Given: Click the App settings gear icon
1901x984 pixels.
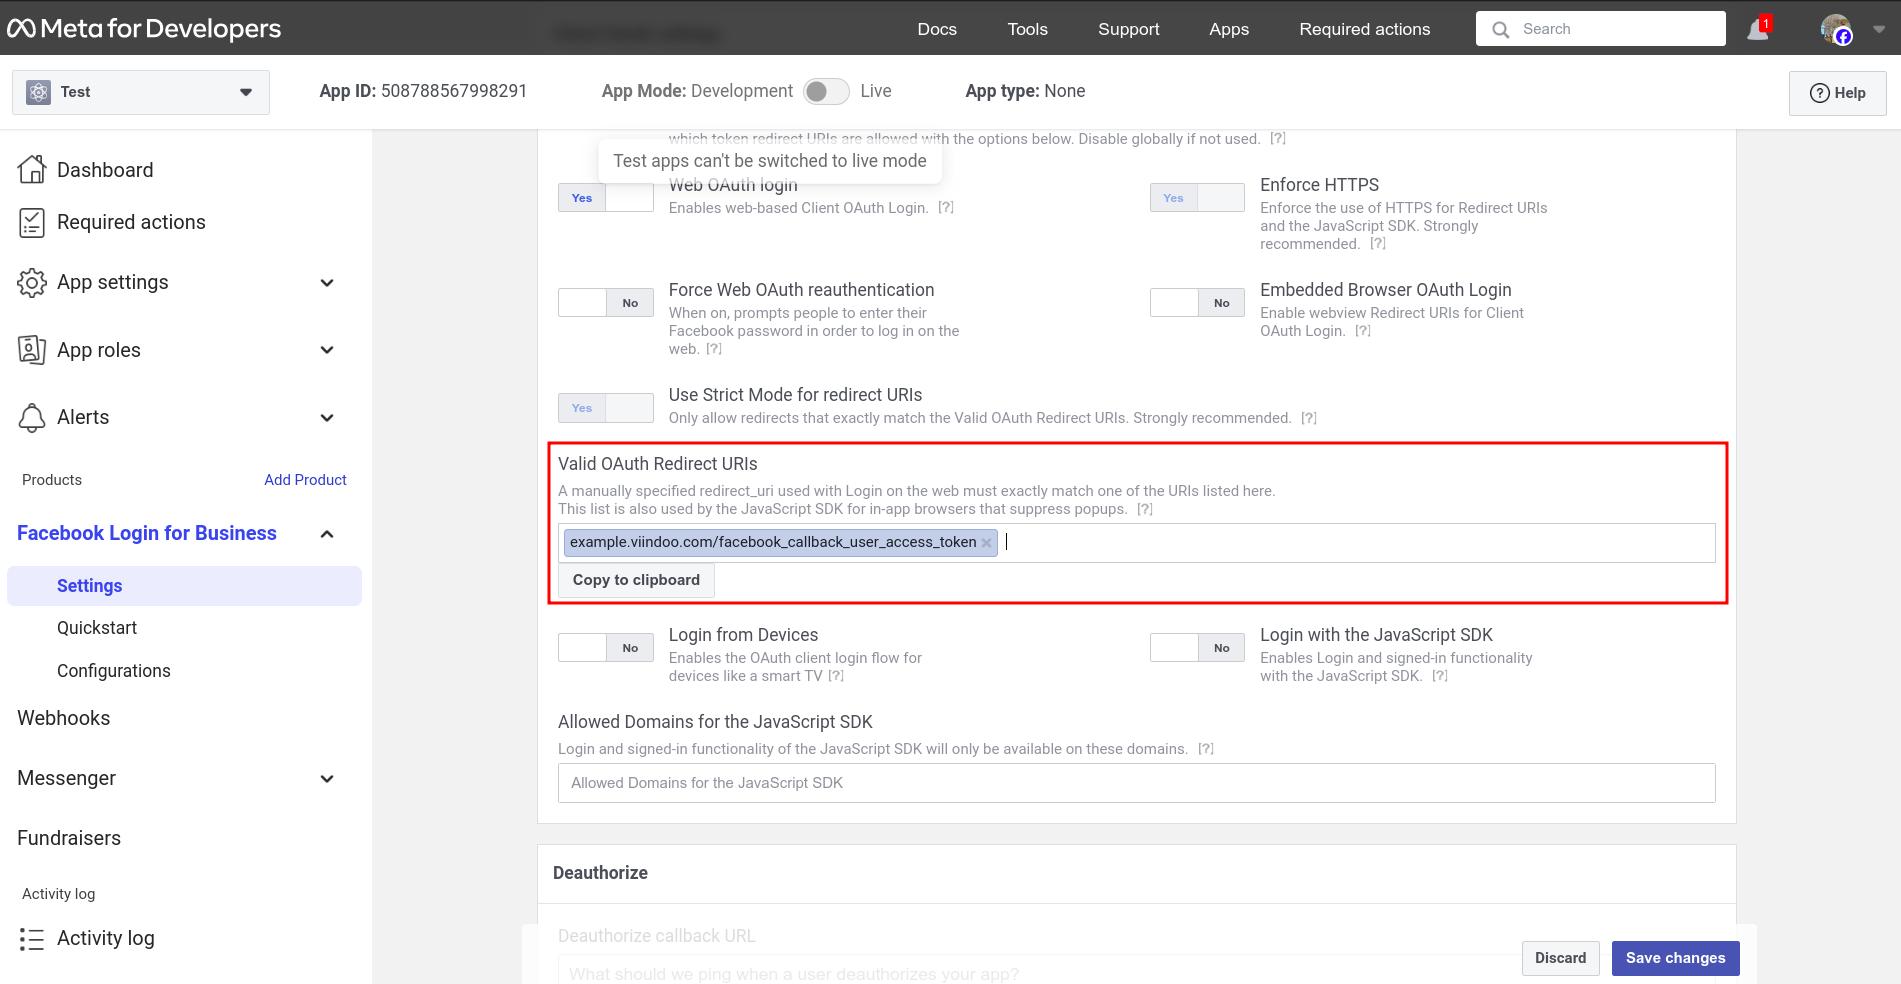Looking at the screenshot, I should coord(32,283).
